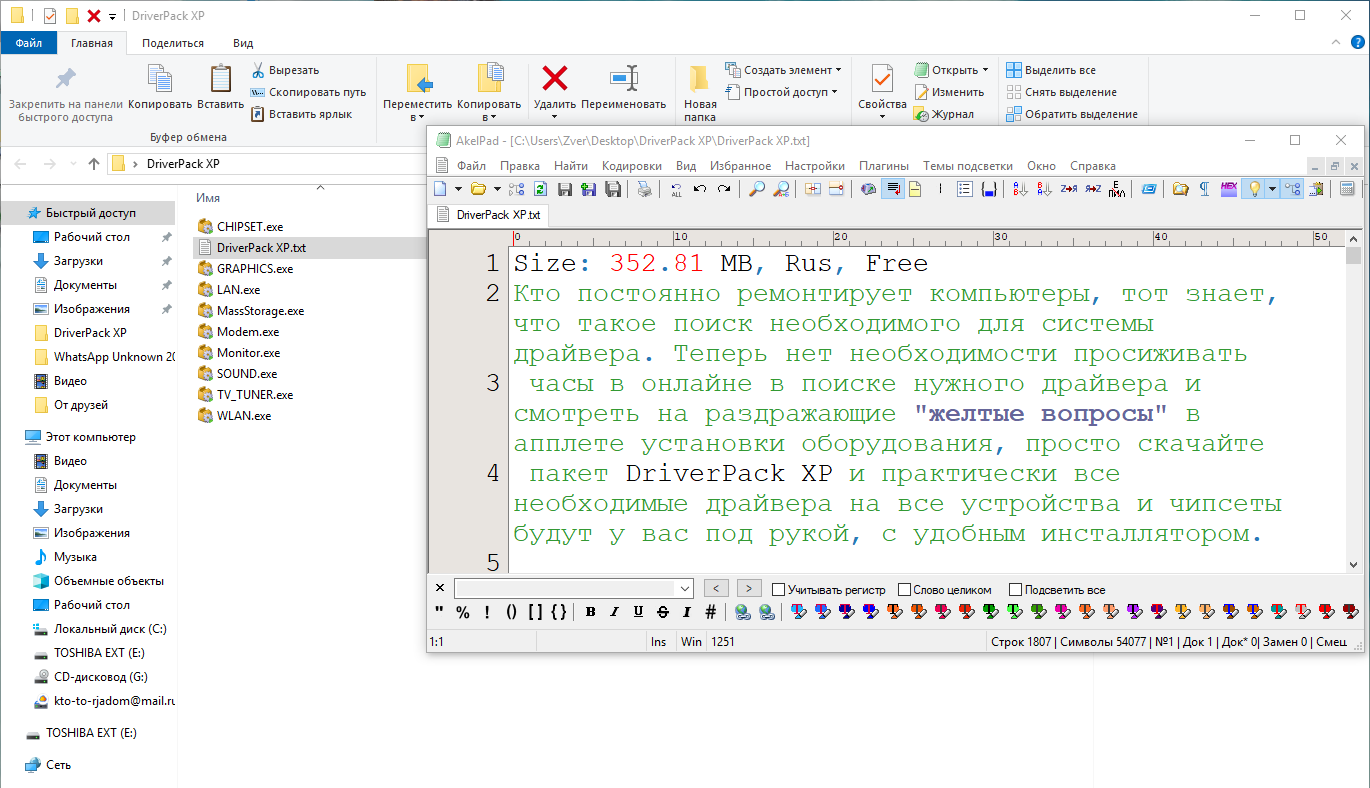Click the Z→Я layout conversion icon

pos(1069,188)
